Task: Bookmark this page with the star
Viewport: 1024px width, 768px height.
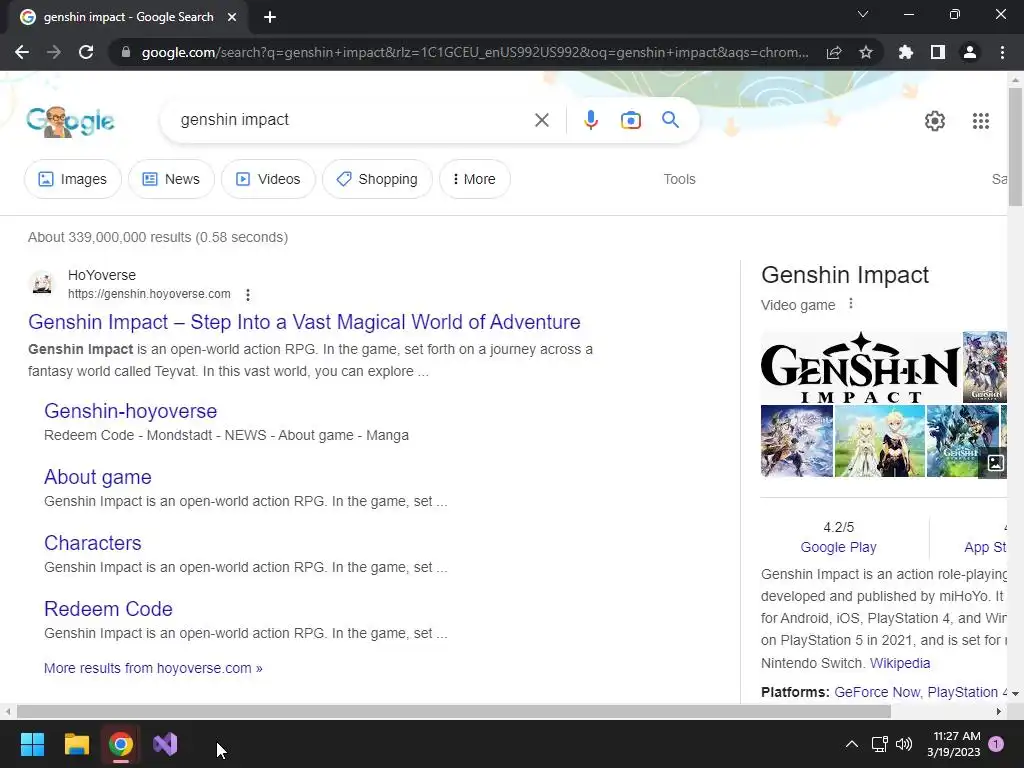Action: coord(866,52)
